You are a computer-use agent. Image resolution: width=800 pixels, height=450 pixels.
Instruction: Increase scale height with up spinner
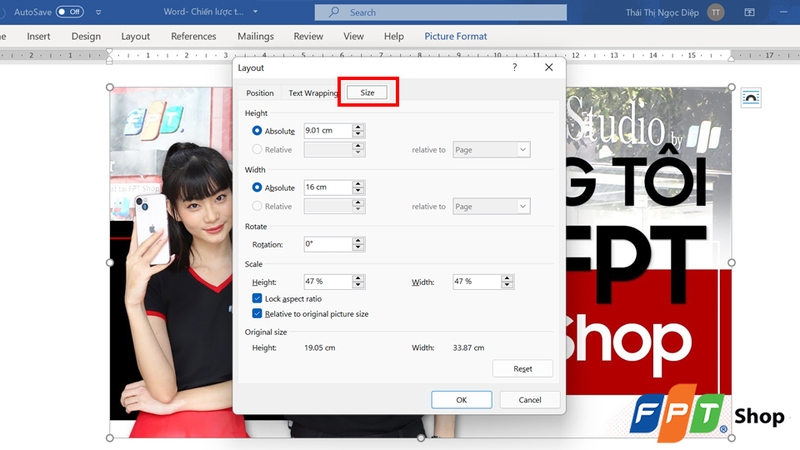coord(358,278)
